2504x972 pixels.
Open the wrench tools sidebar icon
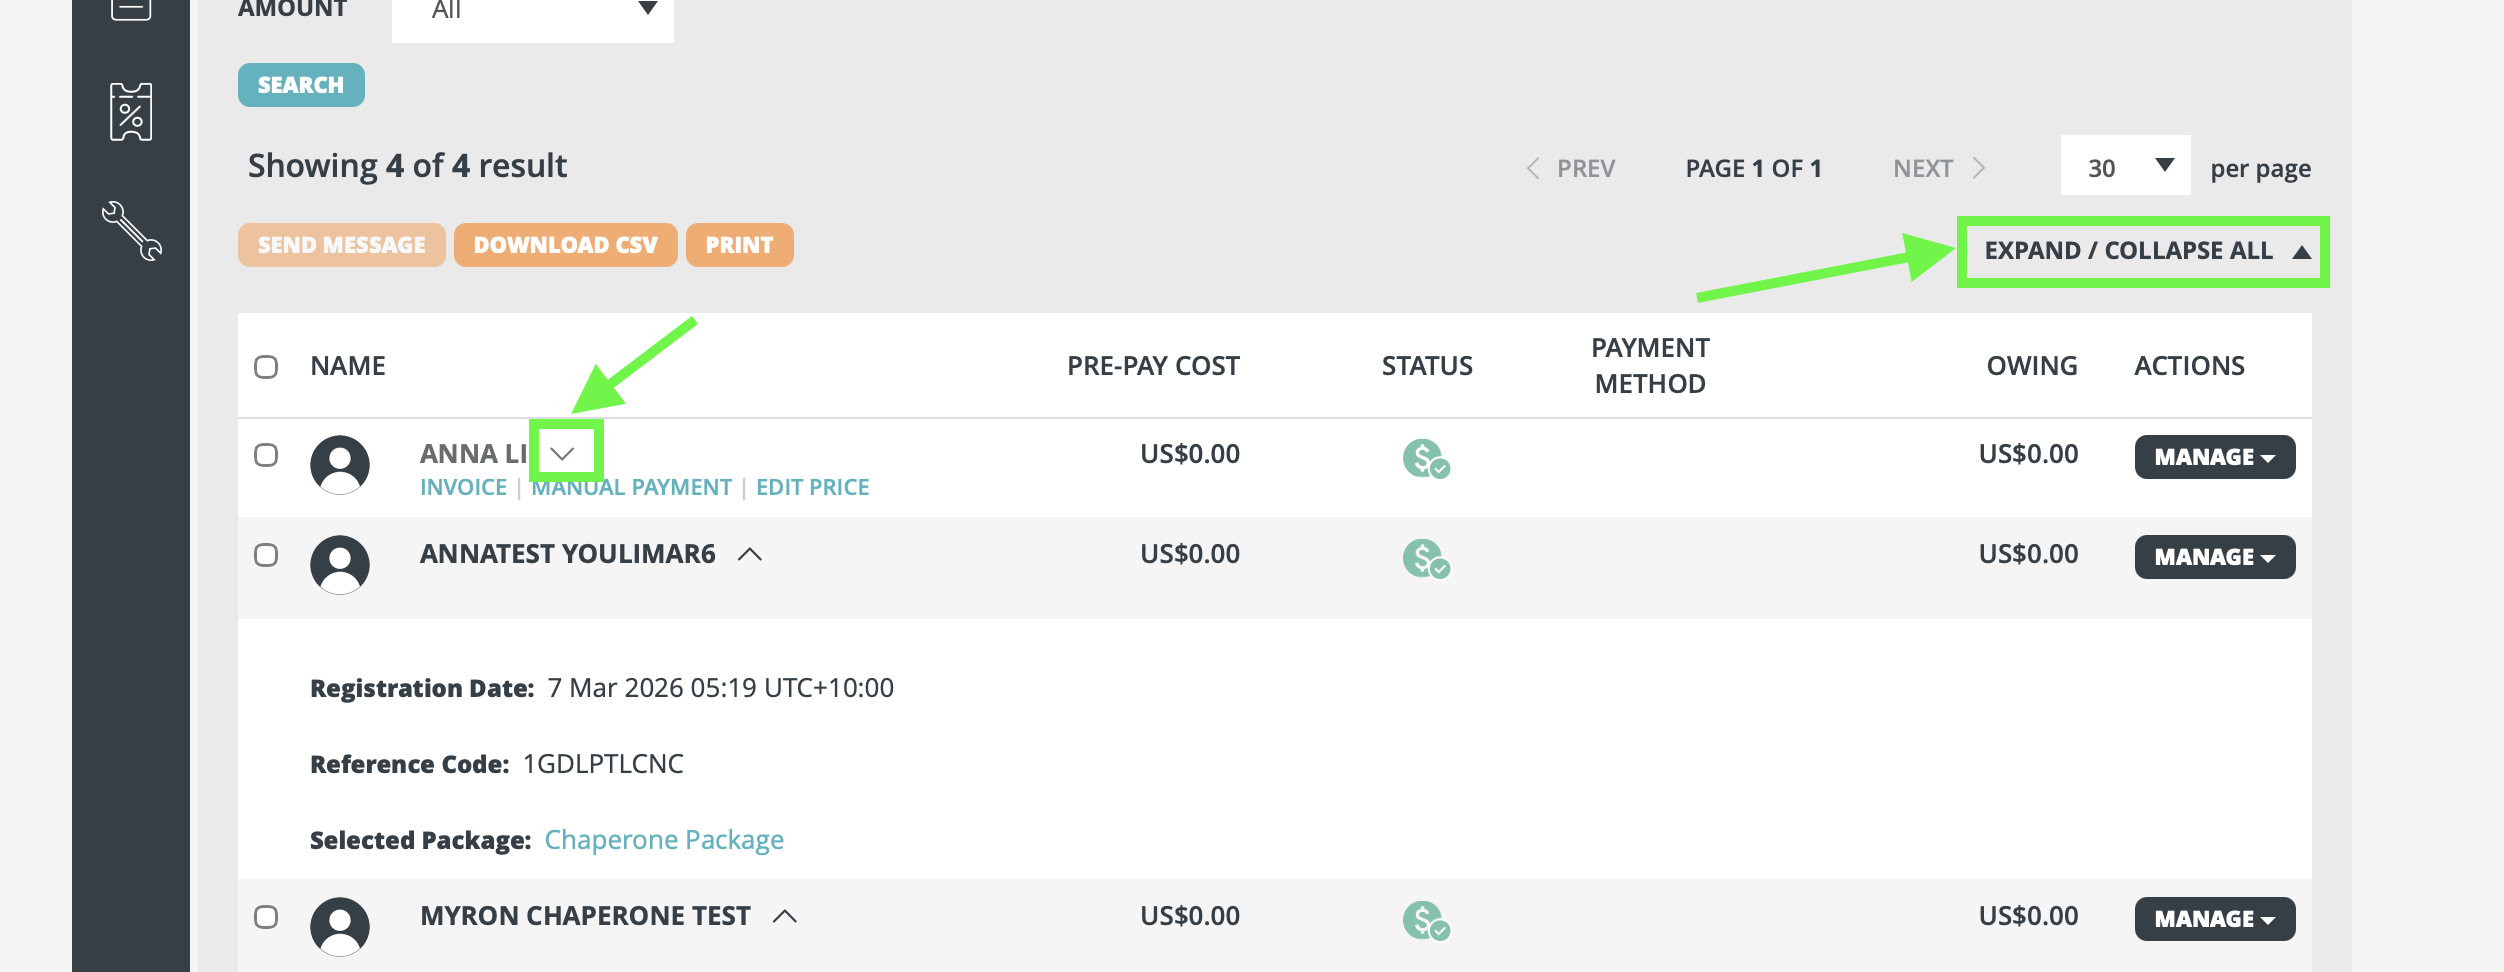pos(131,231)
